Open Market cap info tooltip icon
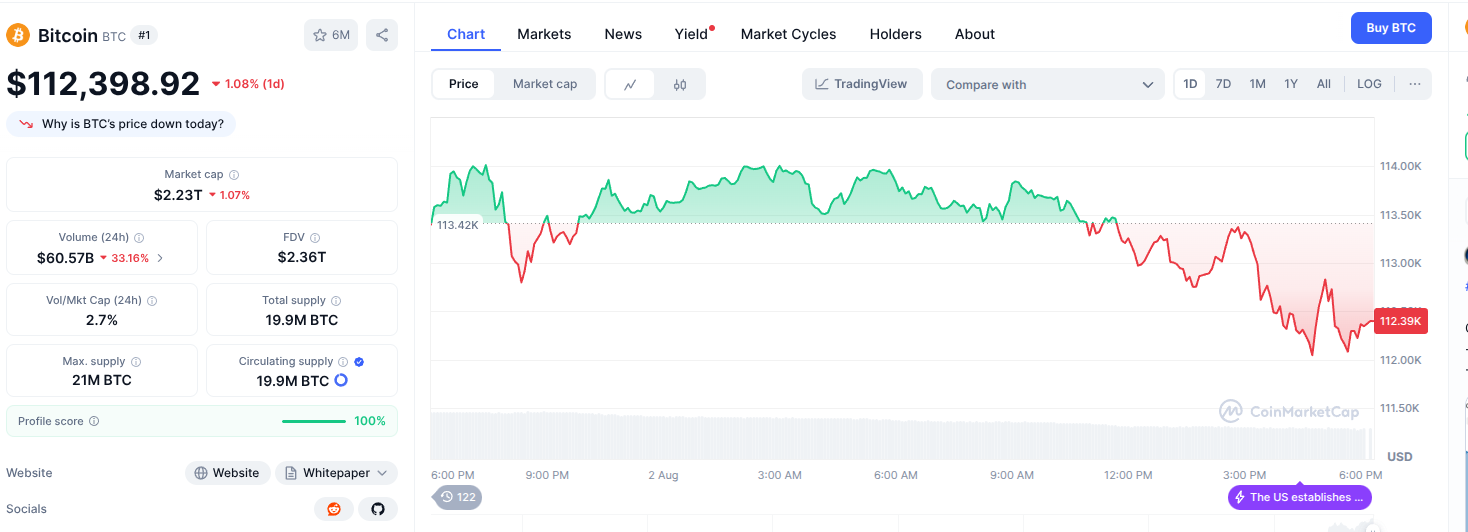1468x532 pixels. tap(234, 175)
